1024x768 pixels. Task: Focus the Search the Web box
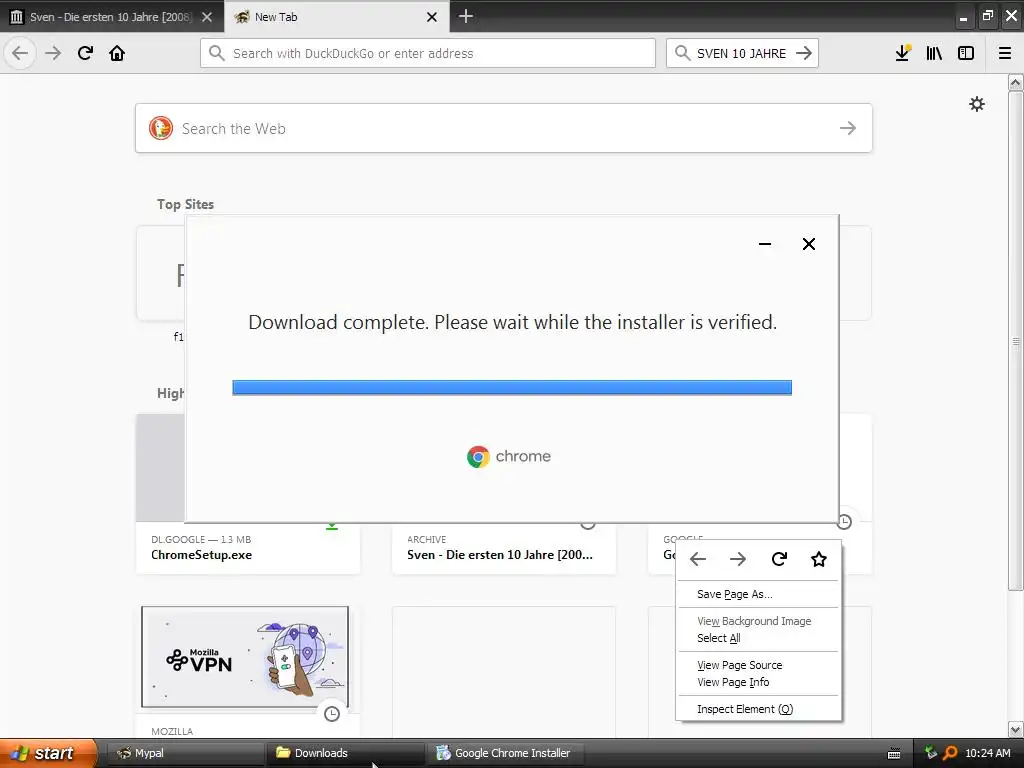504,128
